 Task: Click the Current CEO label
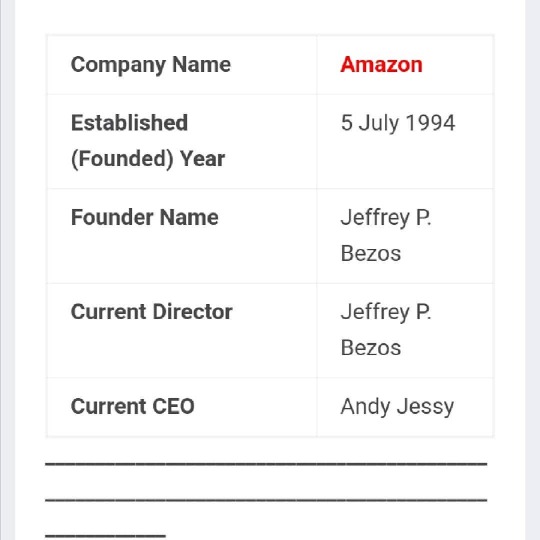point(133,406)
